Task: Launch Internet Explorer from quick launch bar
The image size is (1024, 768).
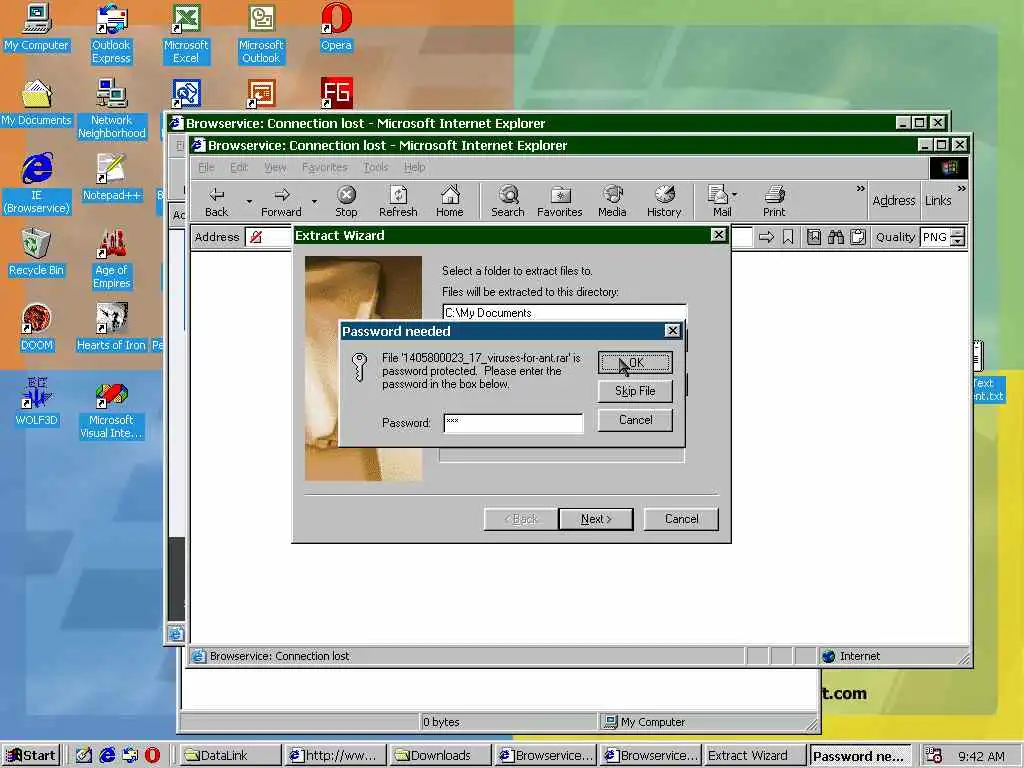Action: [106, 755]
